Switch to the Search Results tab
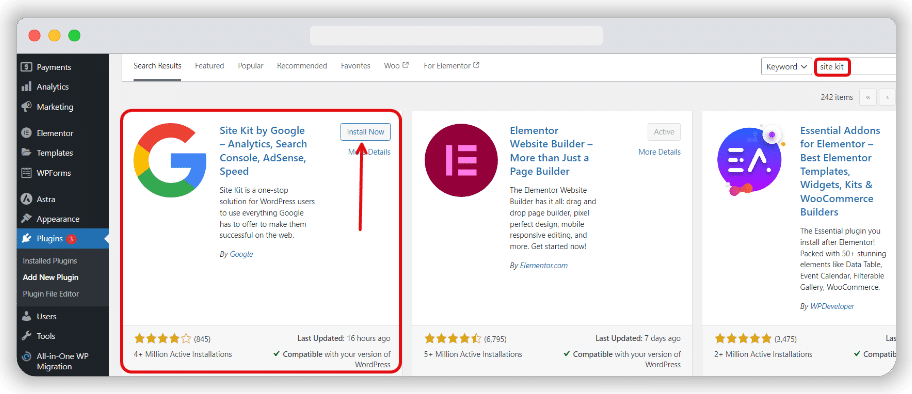The height and width of the screenshot is (394, 912). 157,66
